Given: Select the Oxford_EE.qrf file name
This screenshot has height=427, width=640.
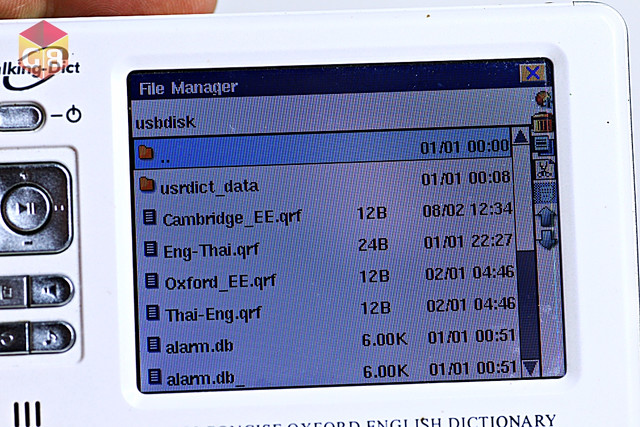Looking at the screenshot, I should click(220, 282).
